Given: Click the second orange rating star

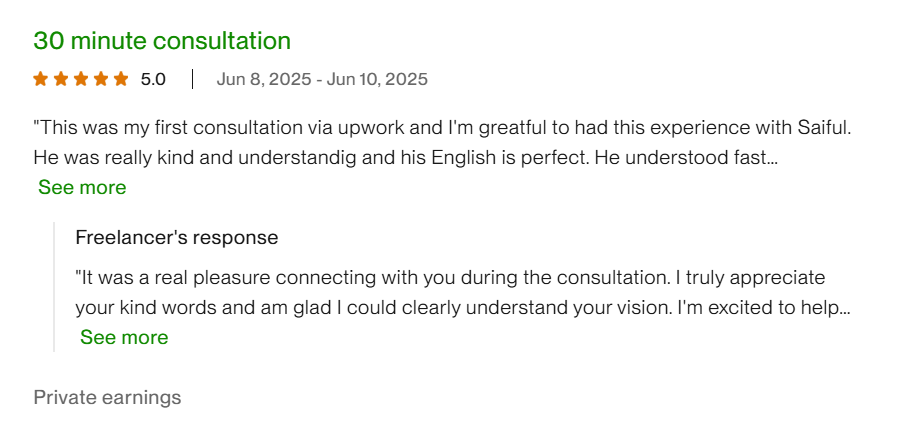Looking at the screenshot, I should coord(60,78).
